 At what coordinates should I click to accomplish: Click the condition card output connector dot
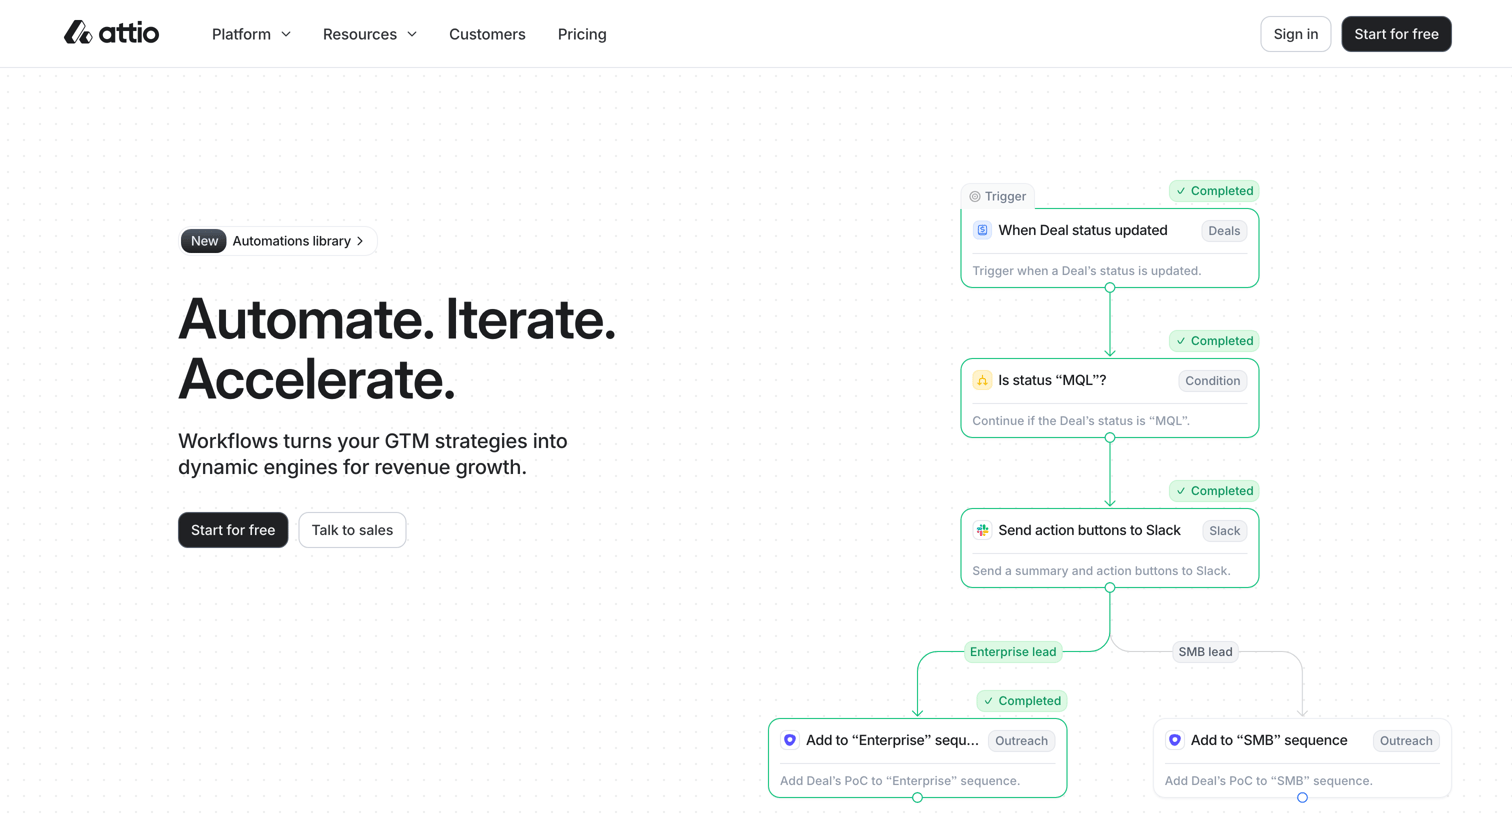coord(1110,438)
